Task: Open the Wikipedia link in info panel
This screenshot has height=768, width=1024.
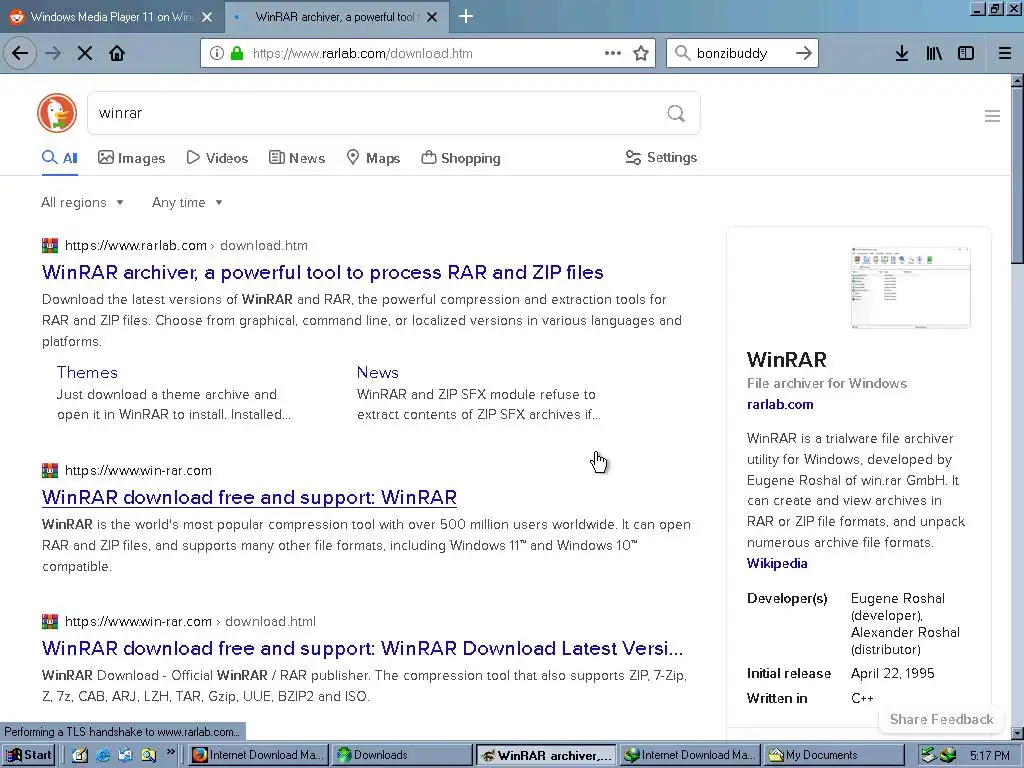Action: tap(776, 563)
